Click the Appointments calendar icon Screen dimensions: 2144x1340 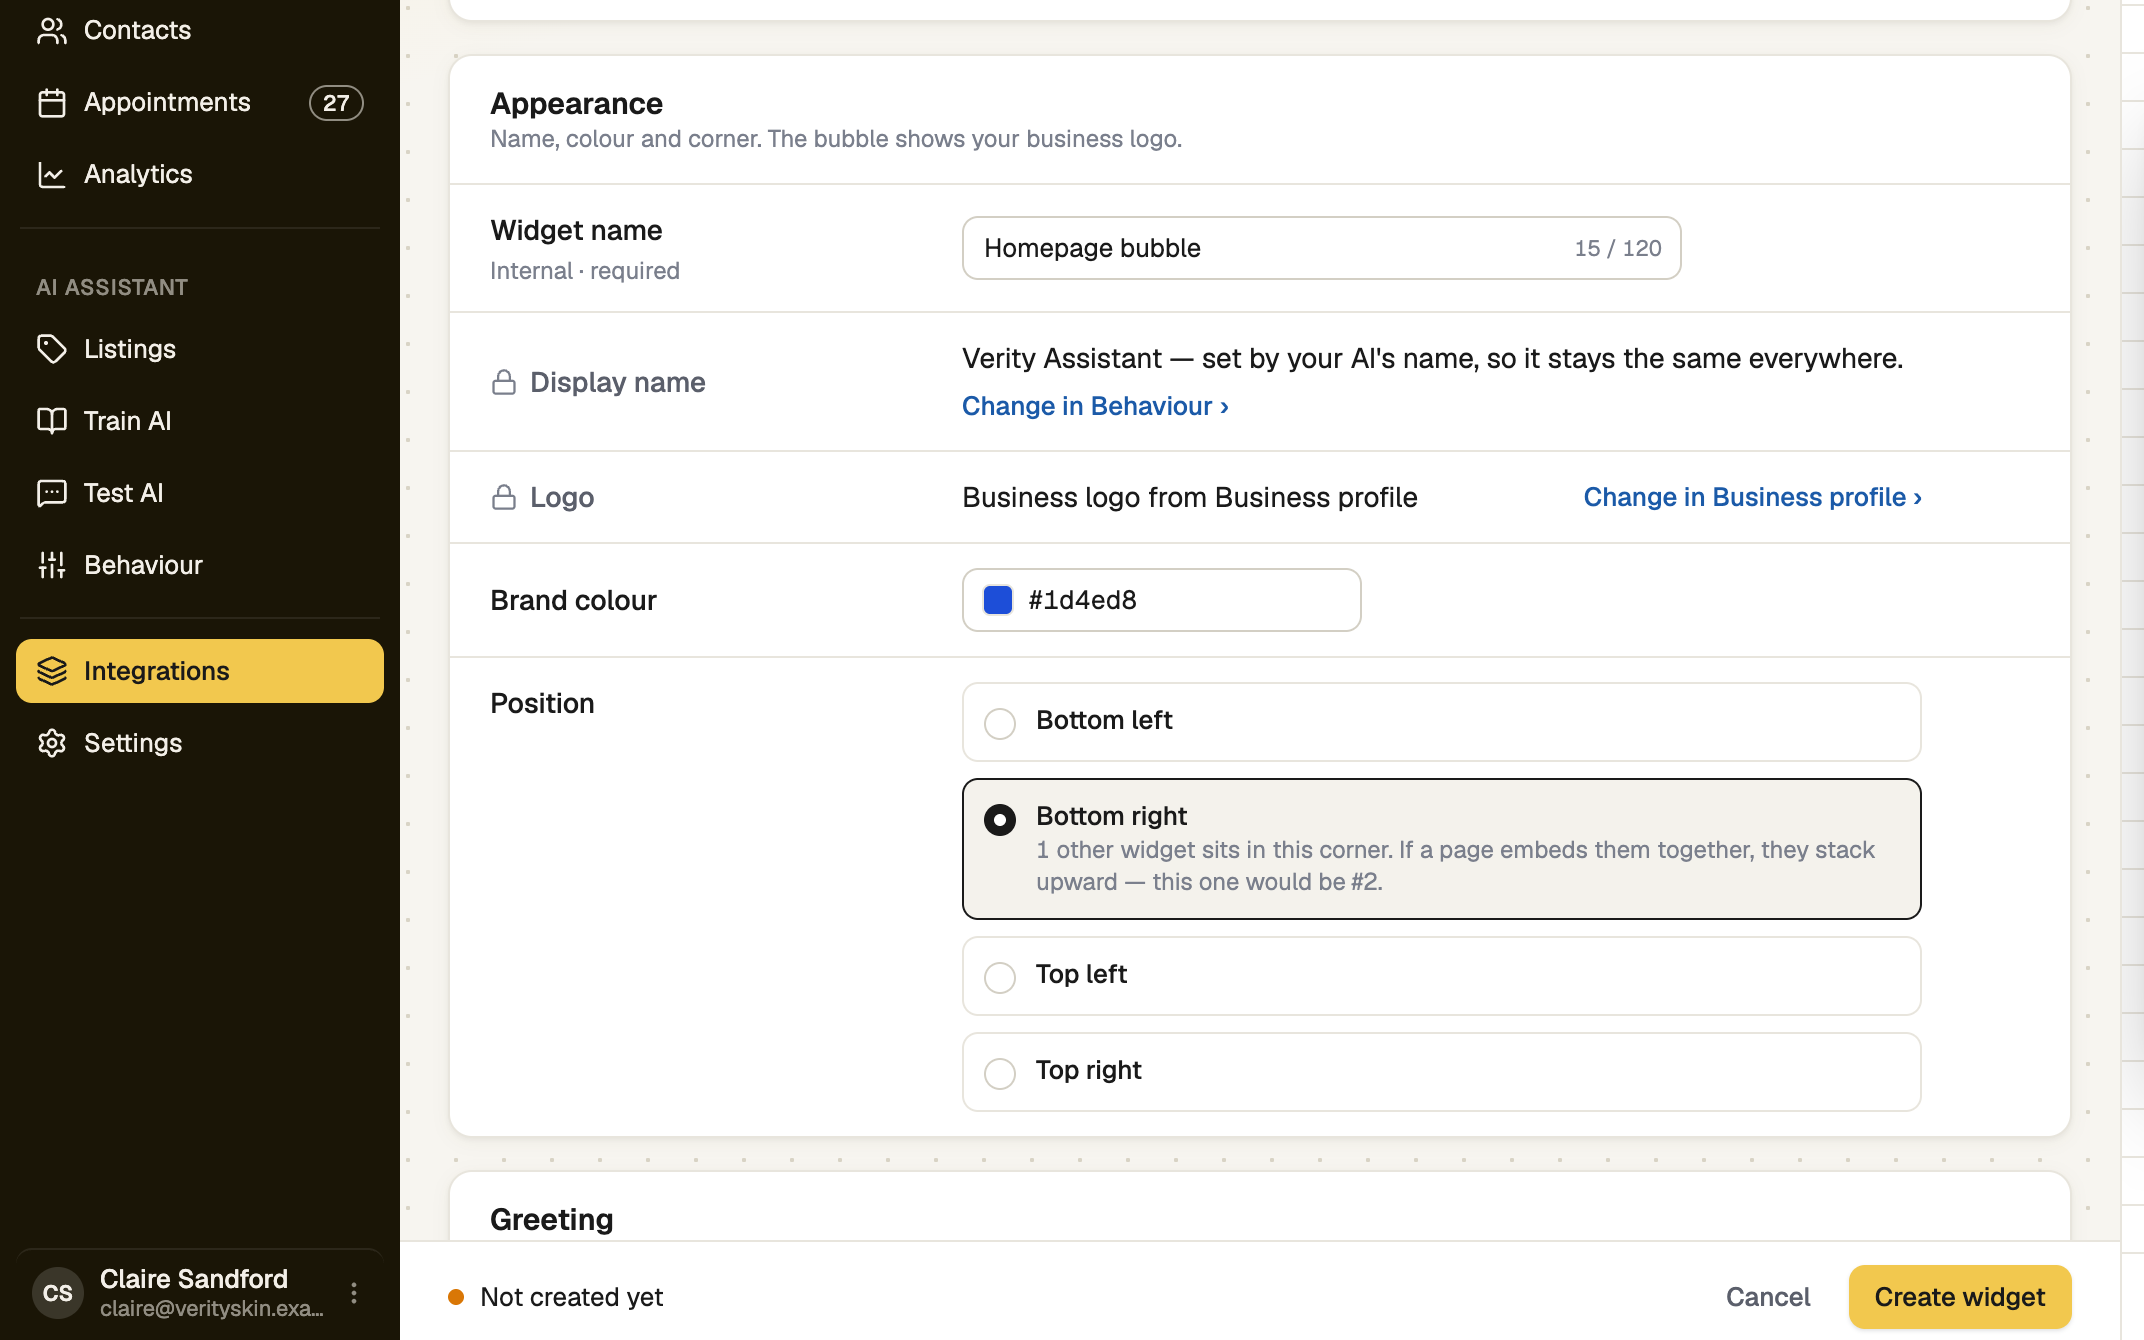click(x=52, y=103)
